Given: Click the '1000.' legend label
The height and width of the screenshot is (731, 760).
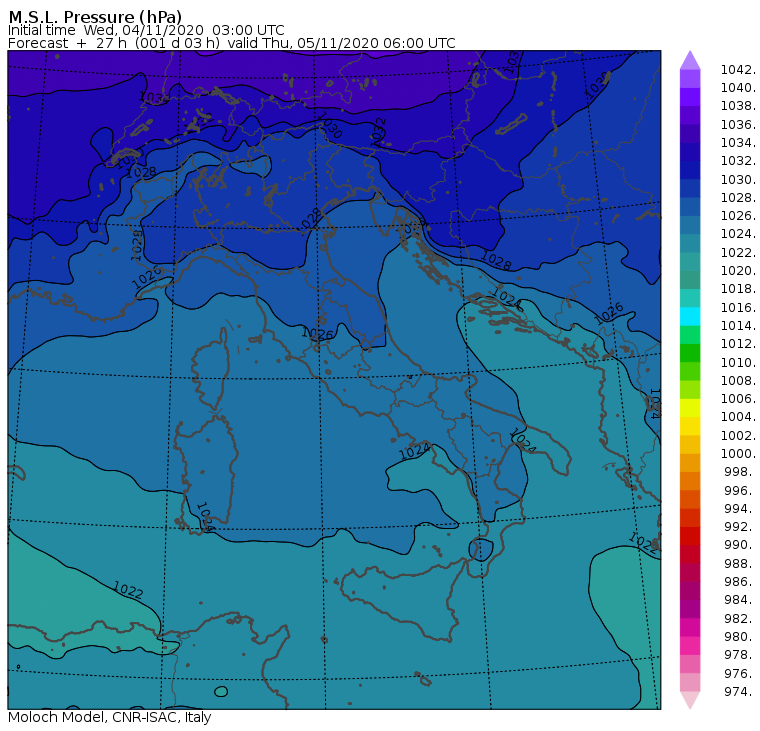Looking at the screenshot, I should (738, 454).
